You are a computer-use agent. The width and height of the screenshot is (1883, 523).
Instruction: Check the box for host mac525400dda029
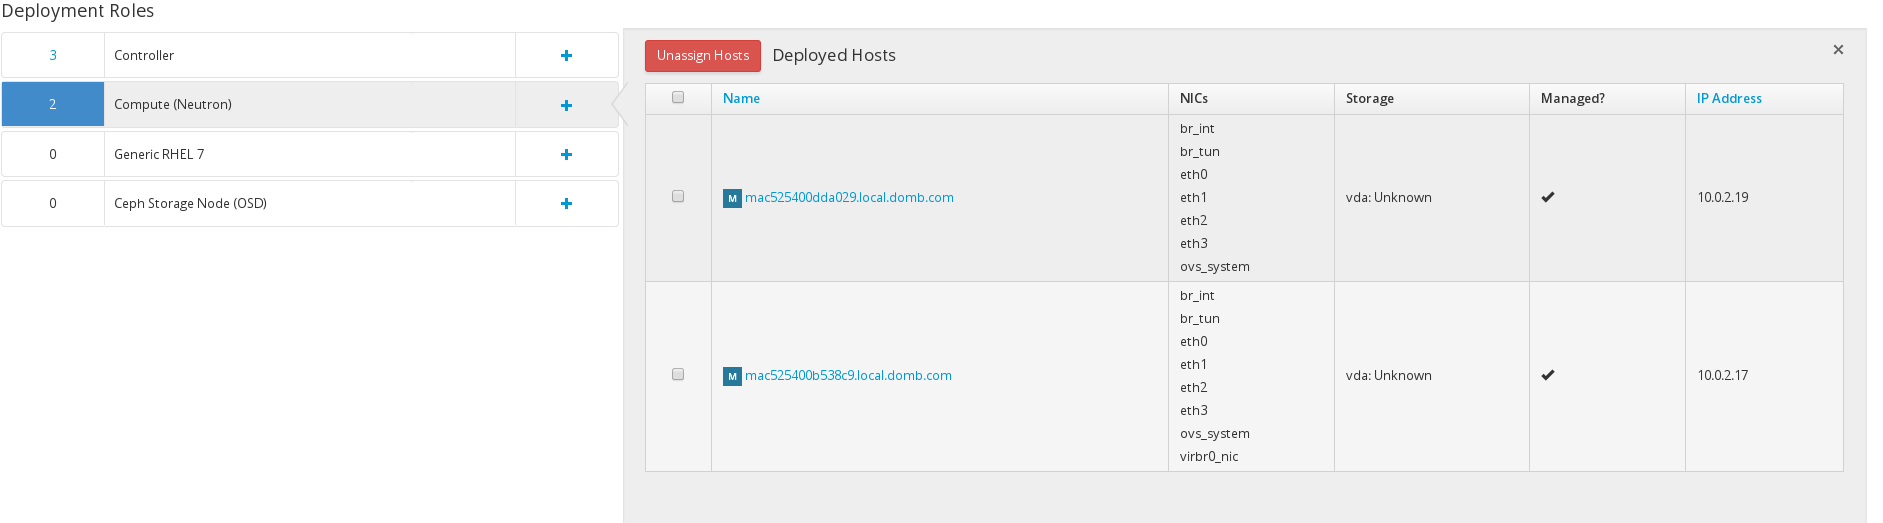tap(678, 196)
